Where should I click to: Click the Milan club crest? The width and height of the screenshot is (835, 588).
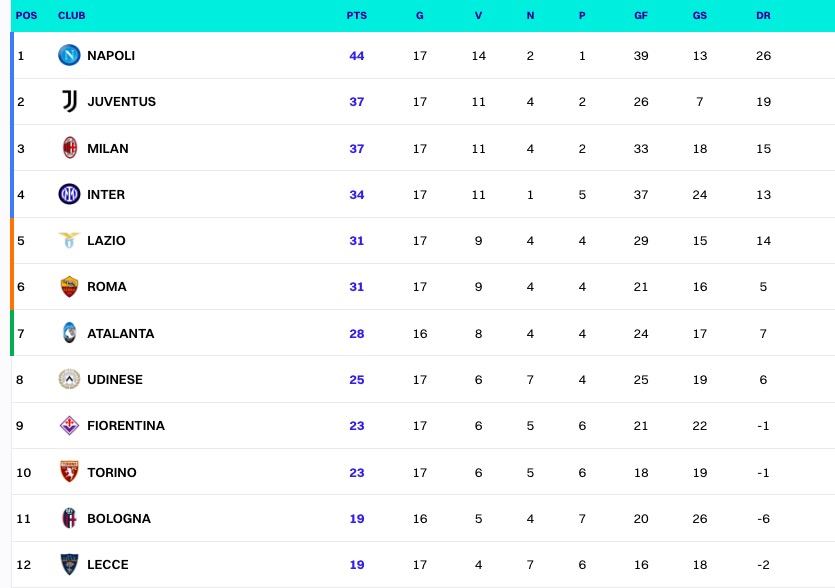[x=69, y=148]
